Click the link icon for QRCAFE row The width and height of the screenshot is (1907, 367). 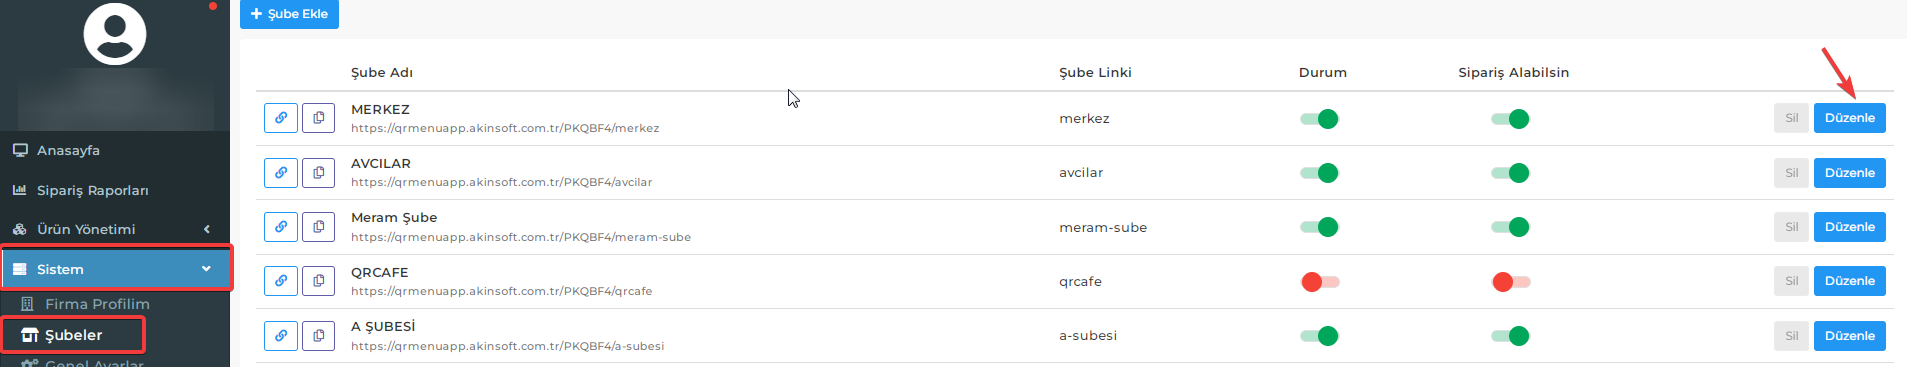tap(281, 281)
